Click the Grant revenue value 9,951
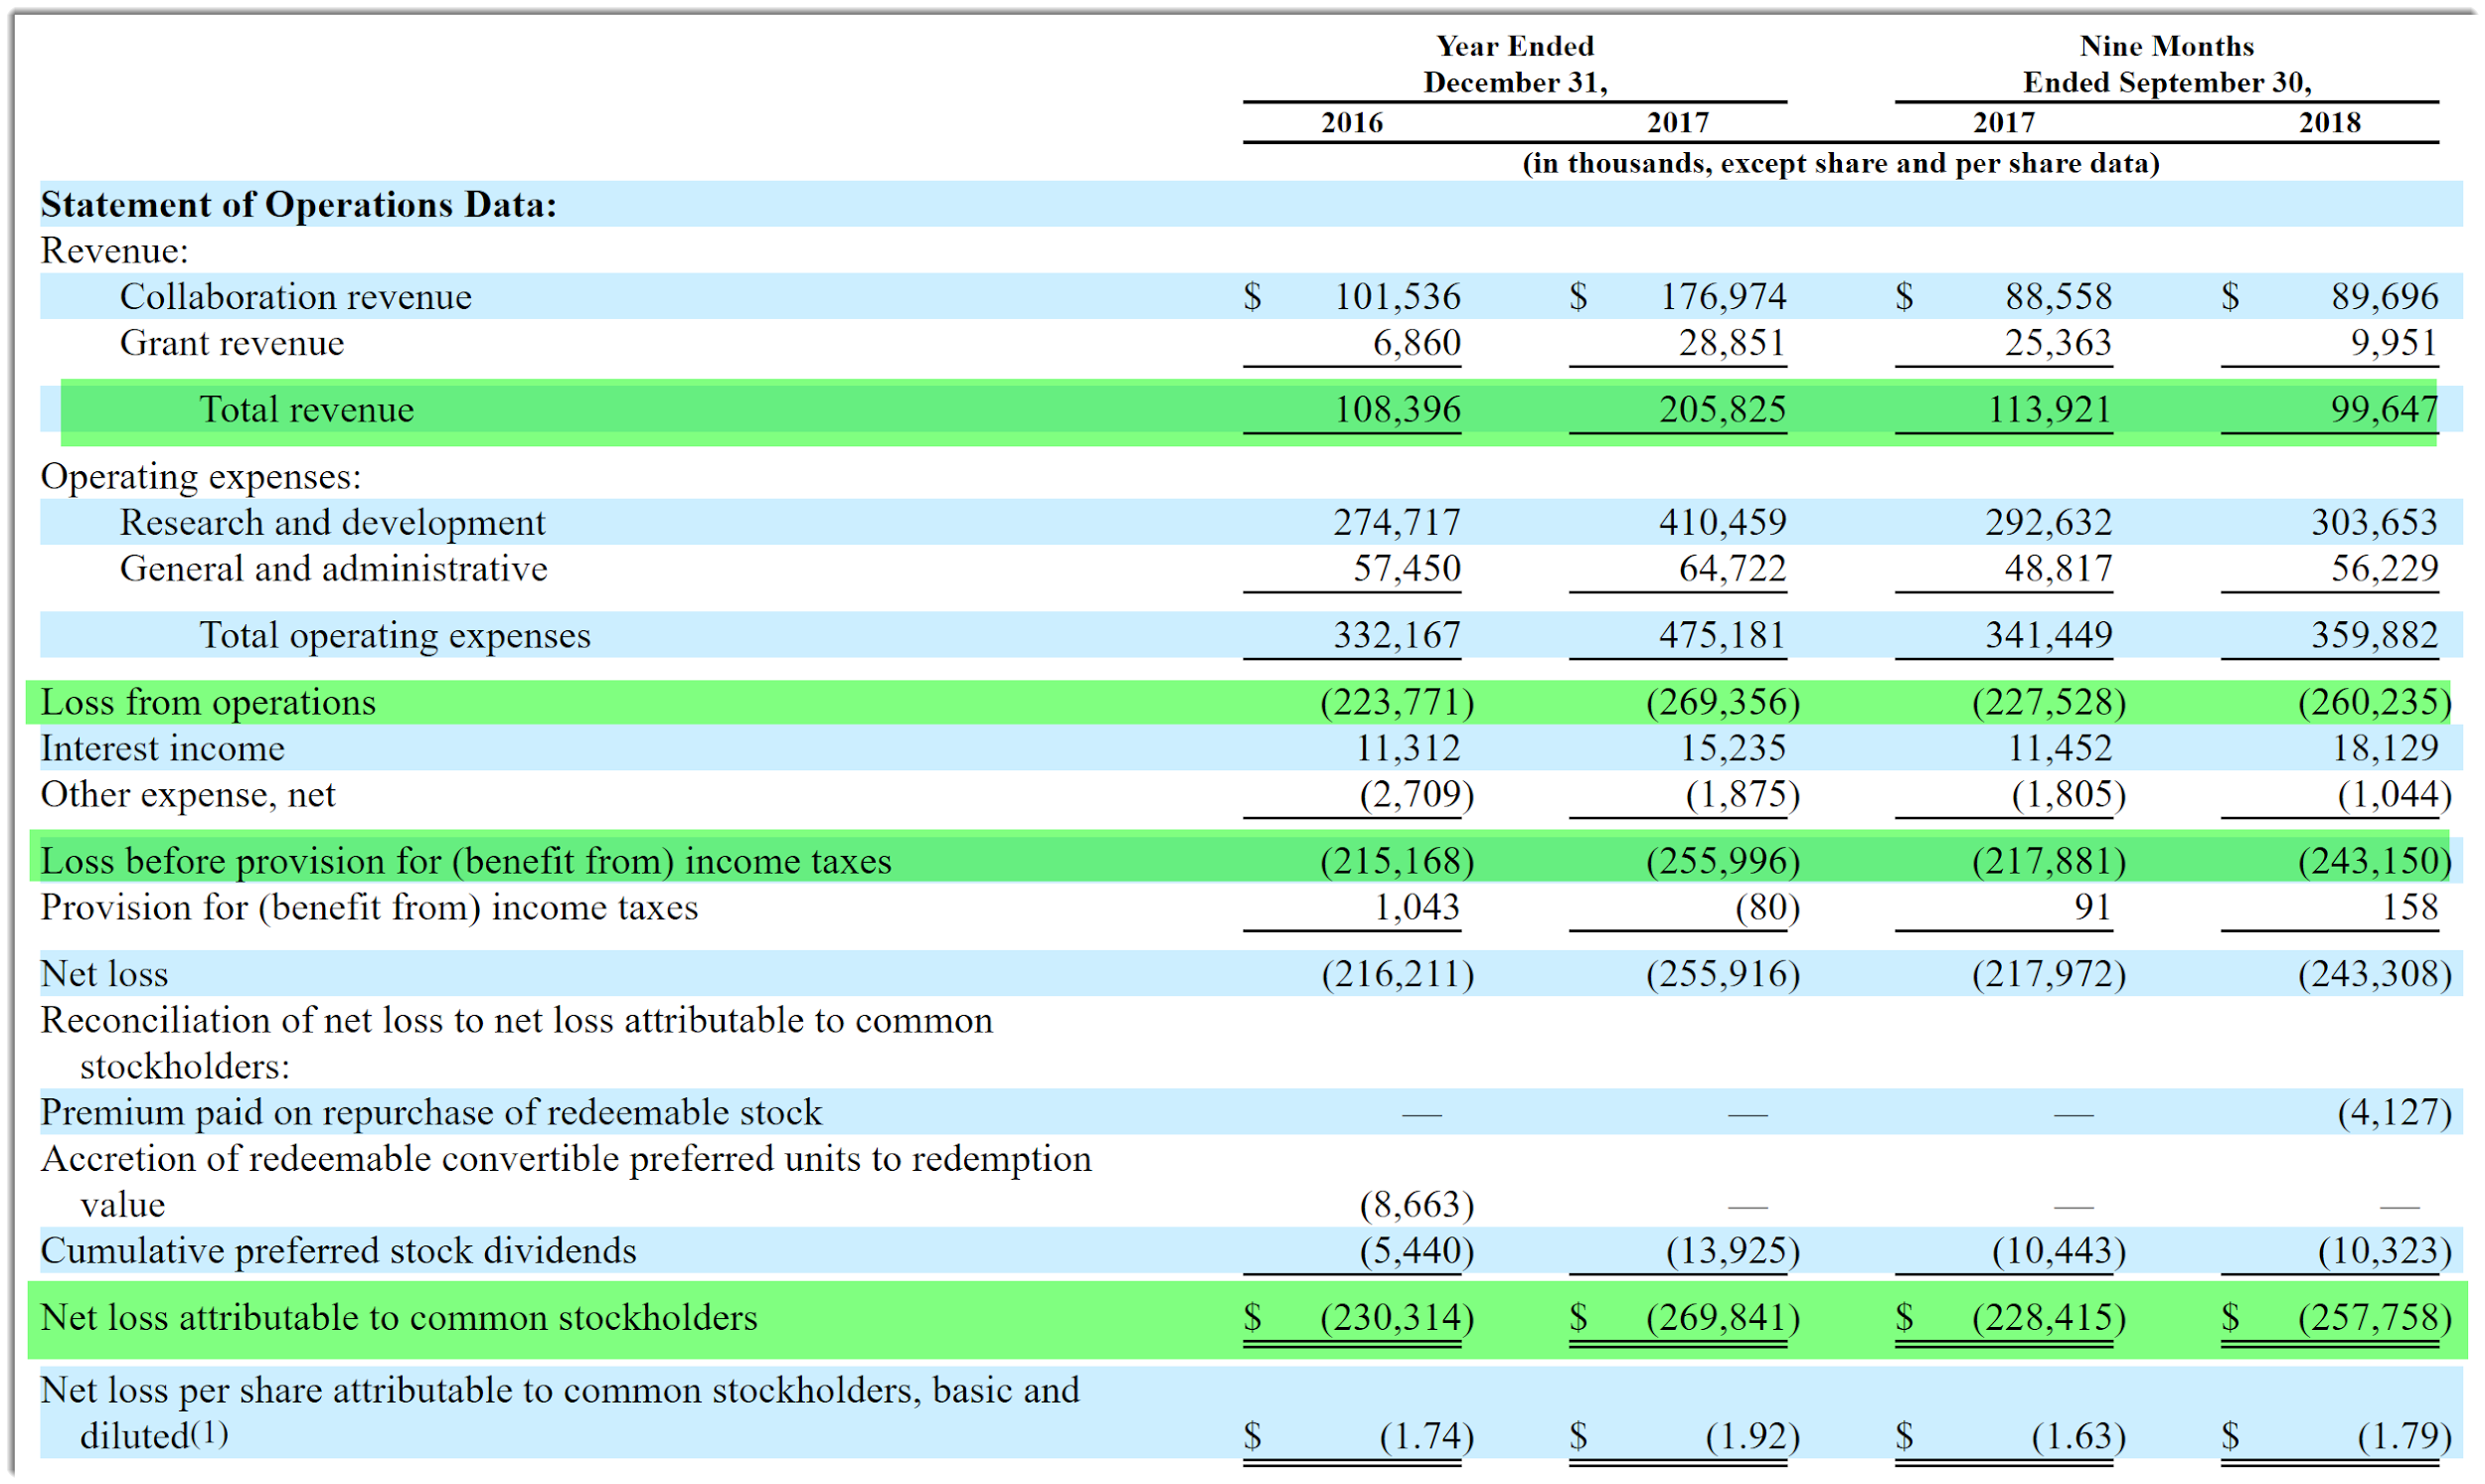Screen dimensions: 2485x1484 tap(2393, 343)
